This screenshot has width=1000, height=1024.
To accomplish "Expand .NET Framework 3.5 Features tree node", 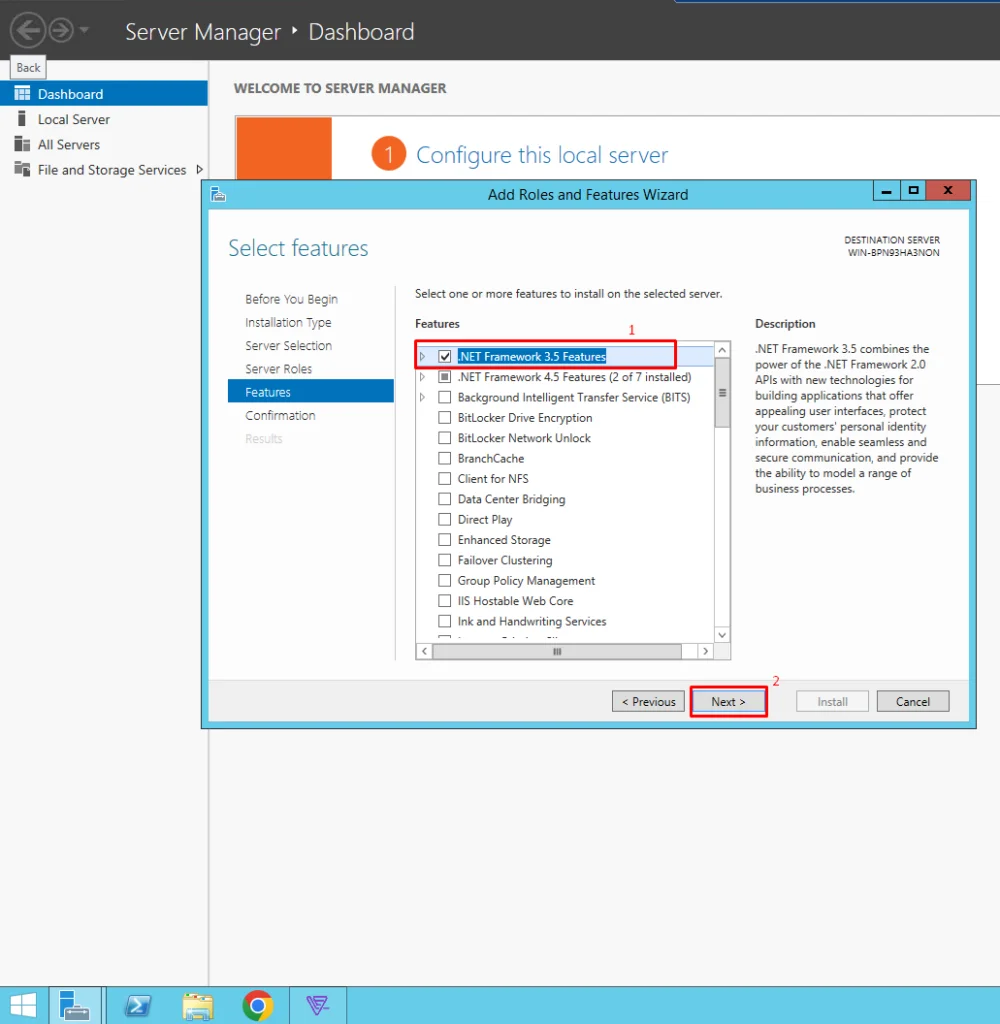I will coord(423,357).
